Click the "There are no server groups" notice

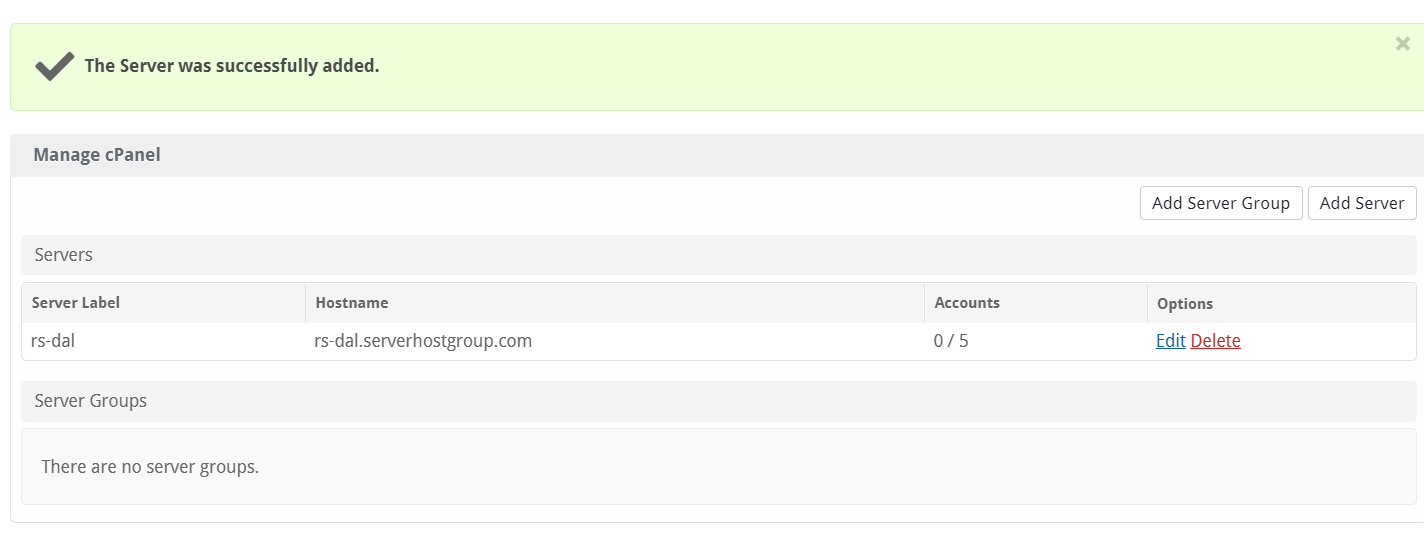pyautogui.click(x=150, y=467)
